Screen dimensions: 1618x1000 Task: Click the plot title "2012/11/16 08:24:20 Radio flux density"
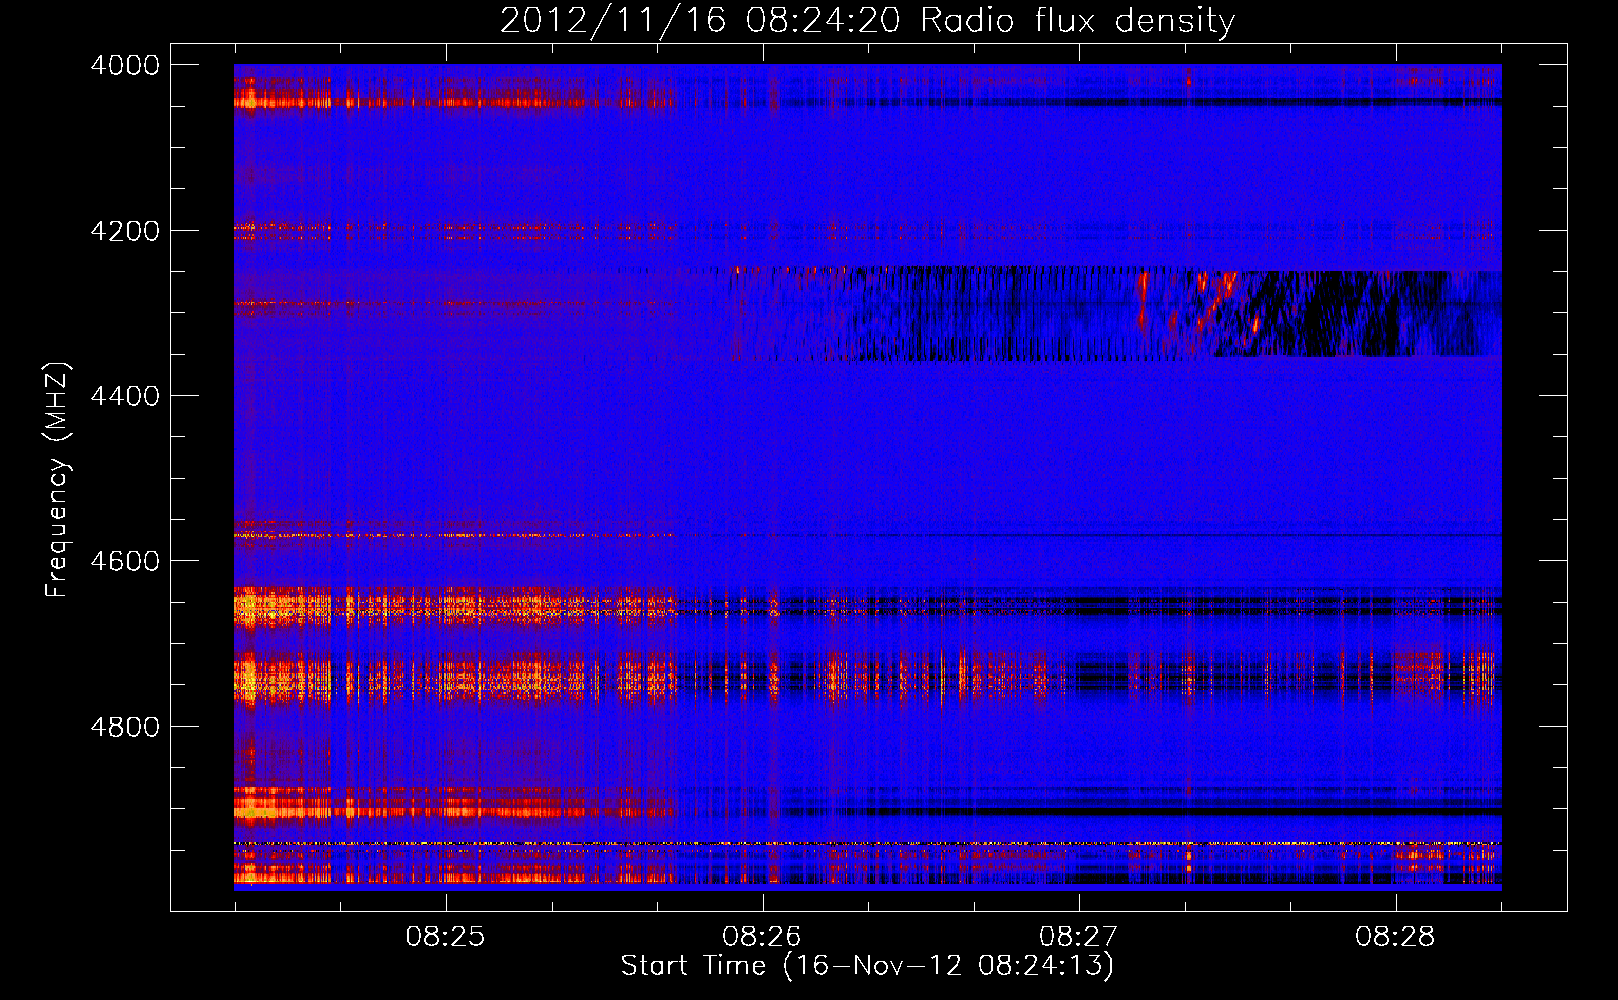867,20
